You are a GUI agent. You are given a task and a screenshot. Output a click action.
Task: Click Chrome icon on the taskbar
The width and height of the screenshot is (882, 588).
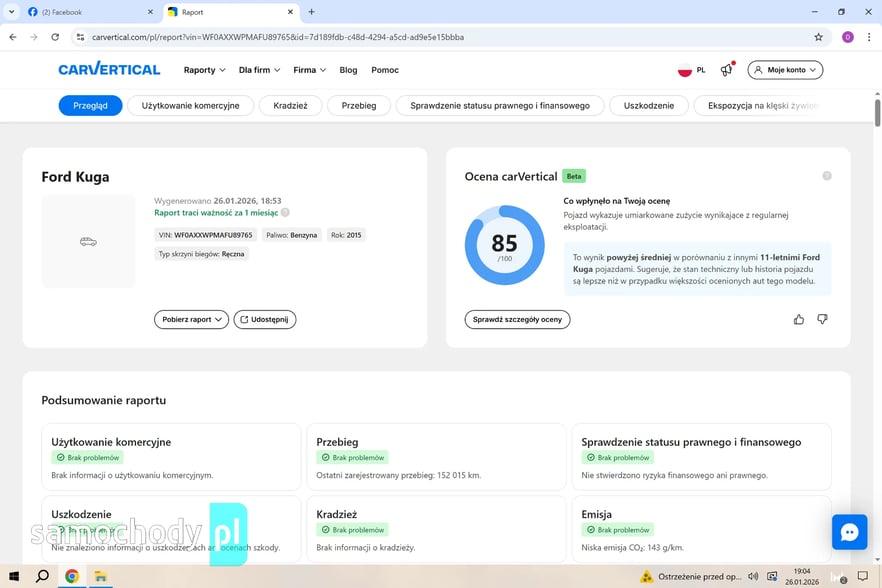point(71,576)
